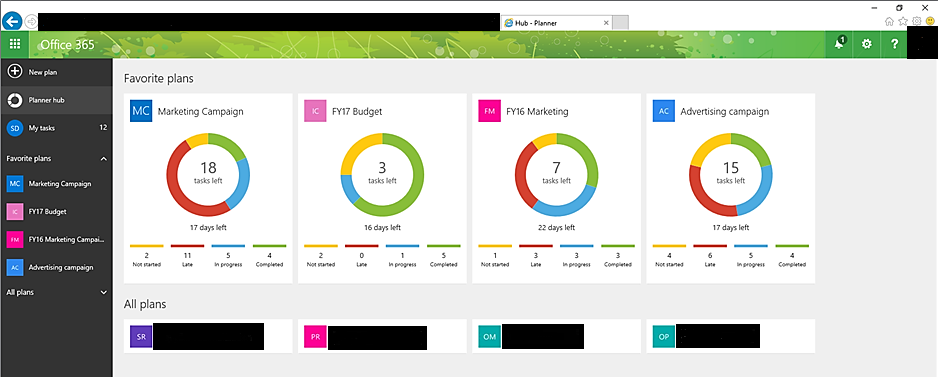The image size is (938, 377).
Task: Expand the All plans sidebar chevron
Action: tap(103, 293)
